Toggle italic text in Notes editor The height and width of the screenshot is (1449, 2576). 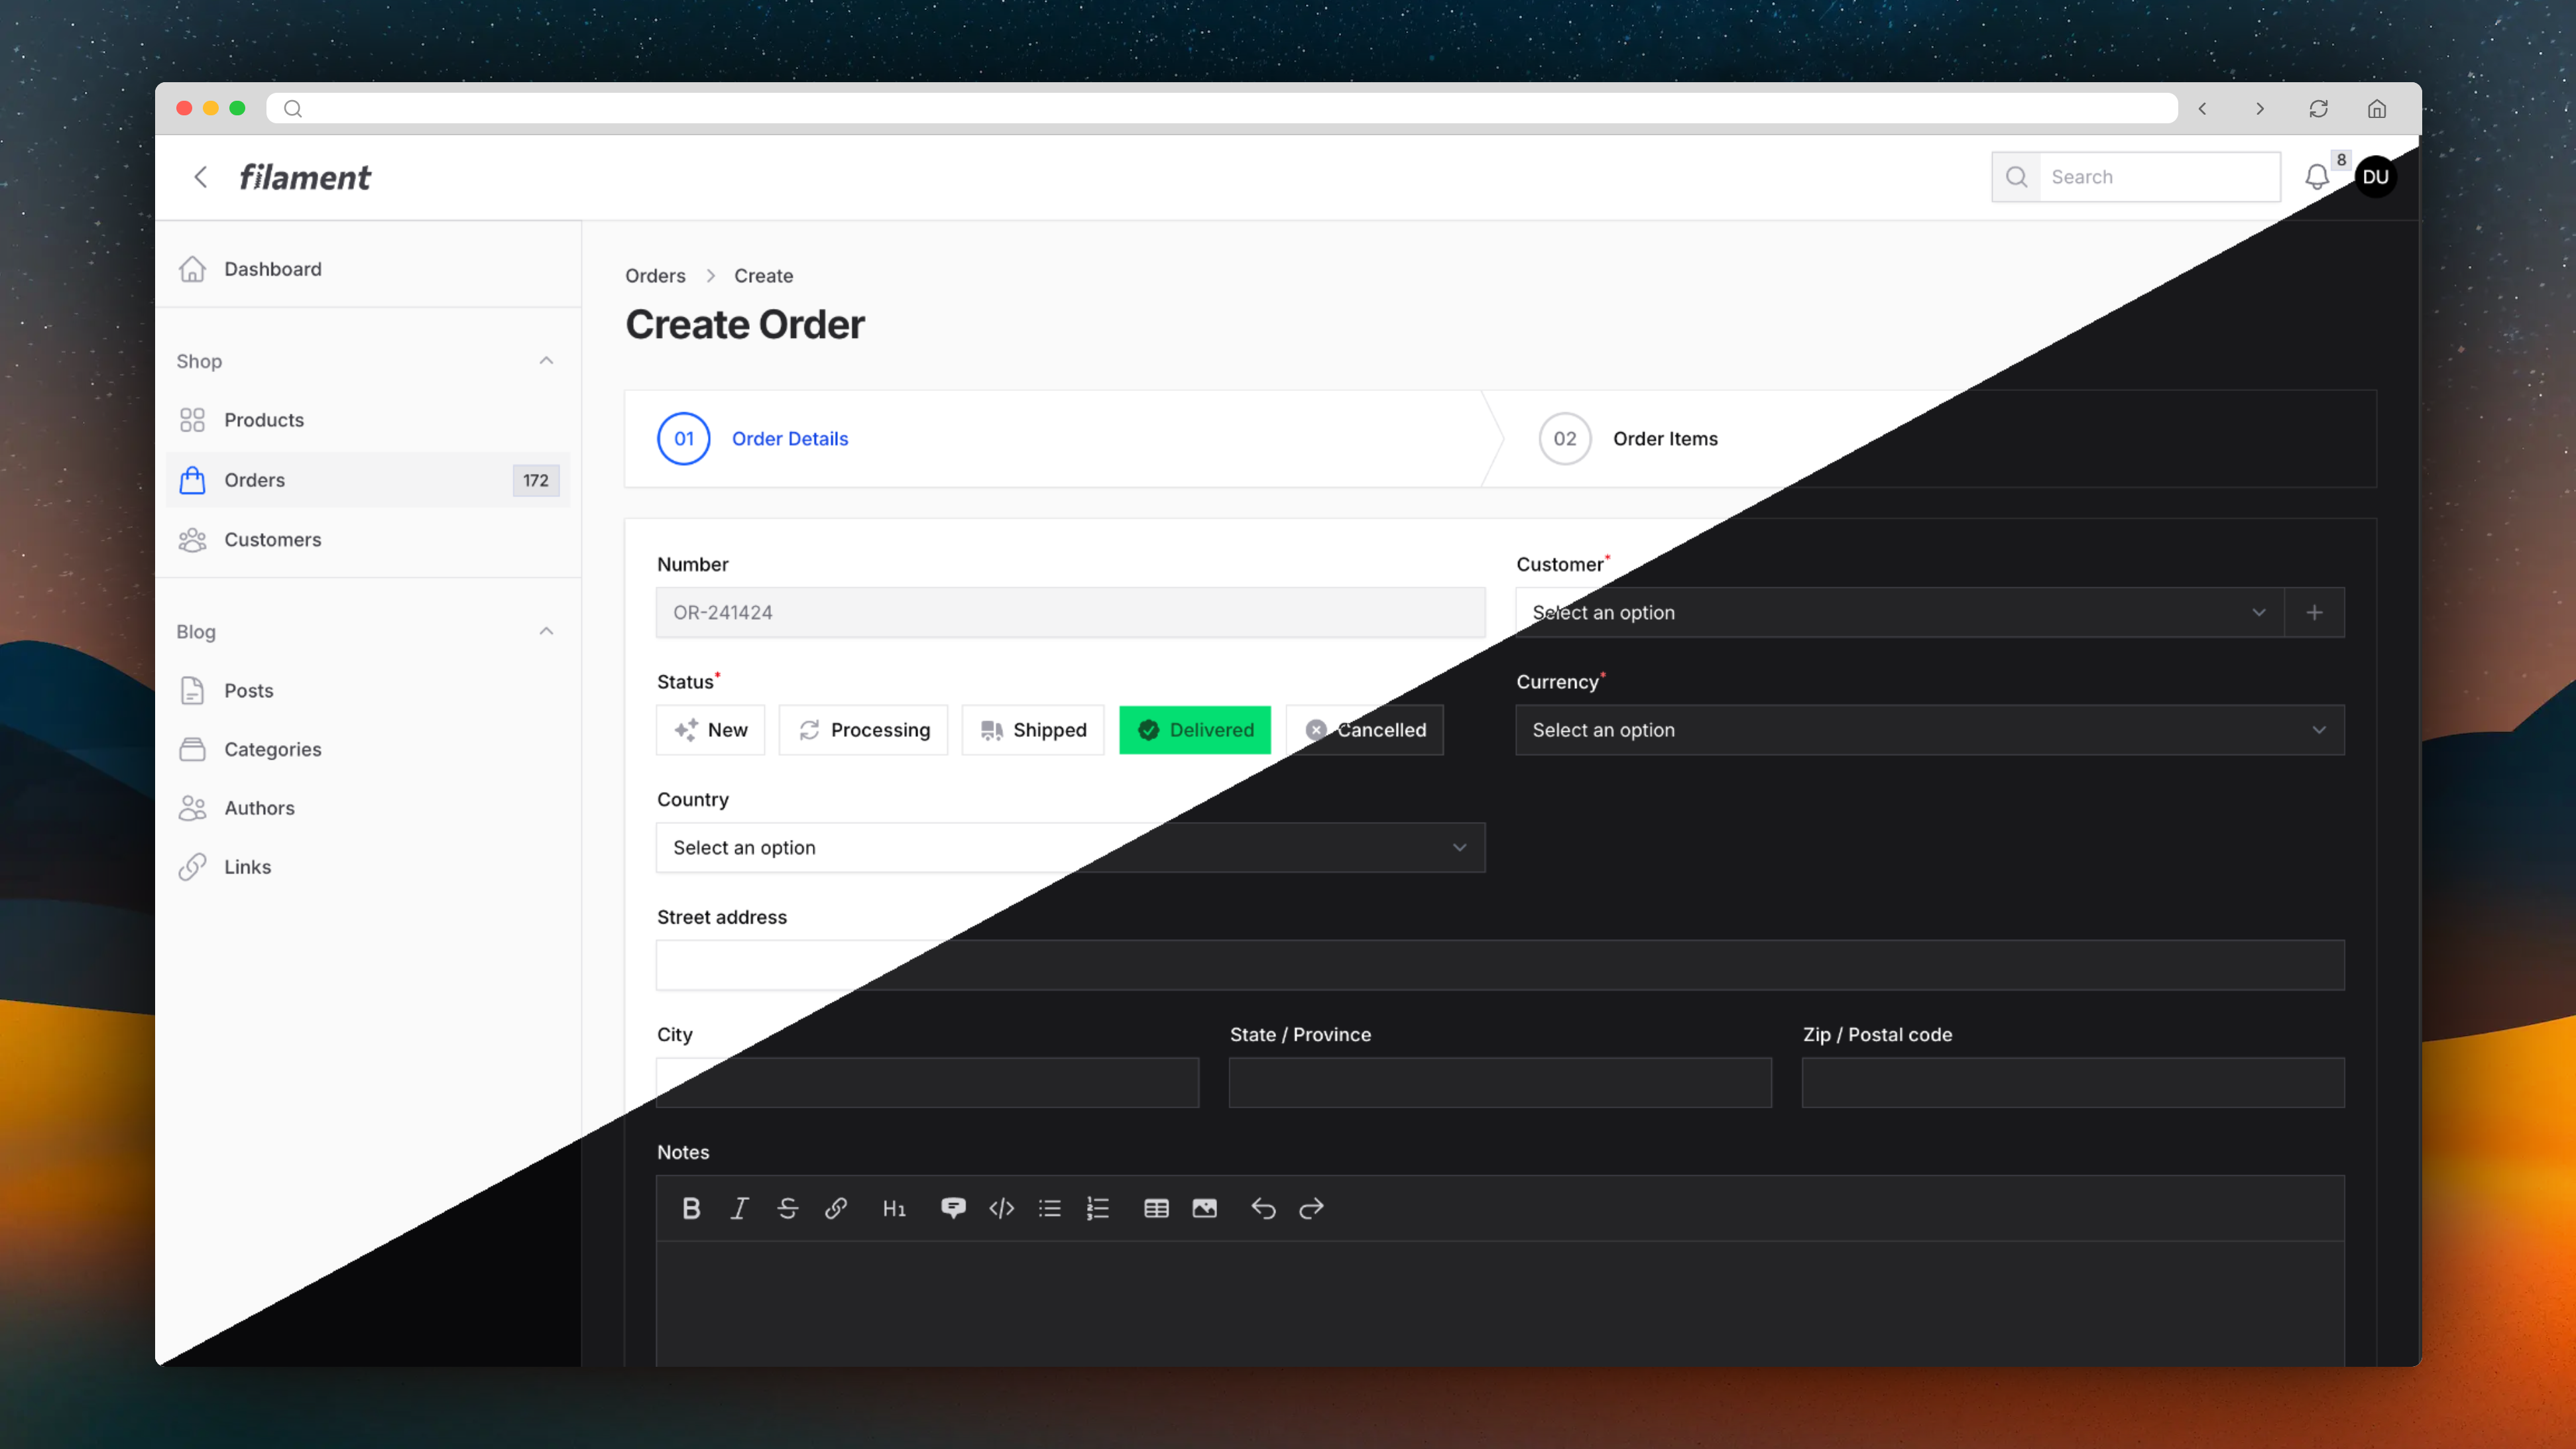(739, 1208)
